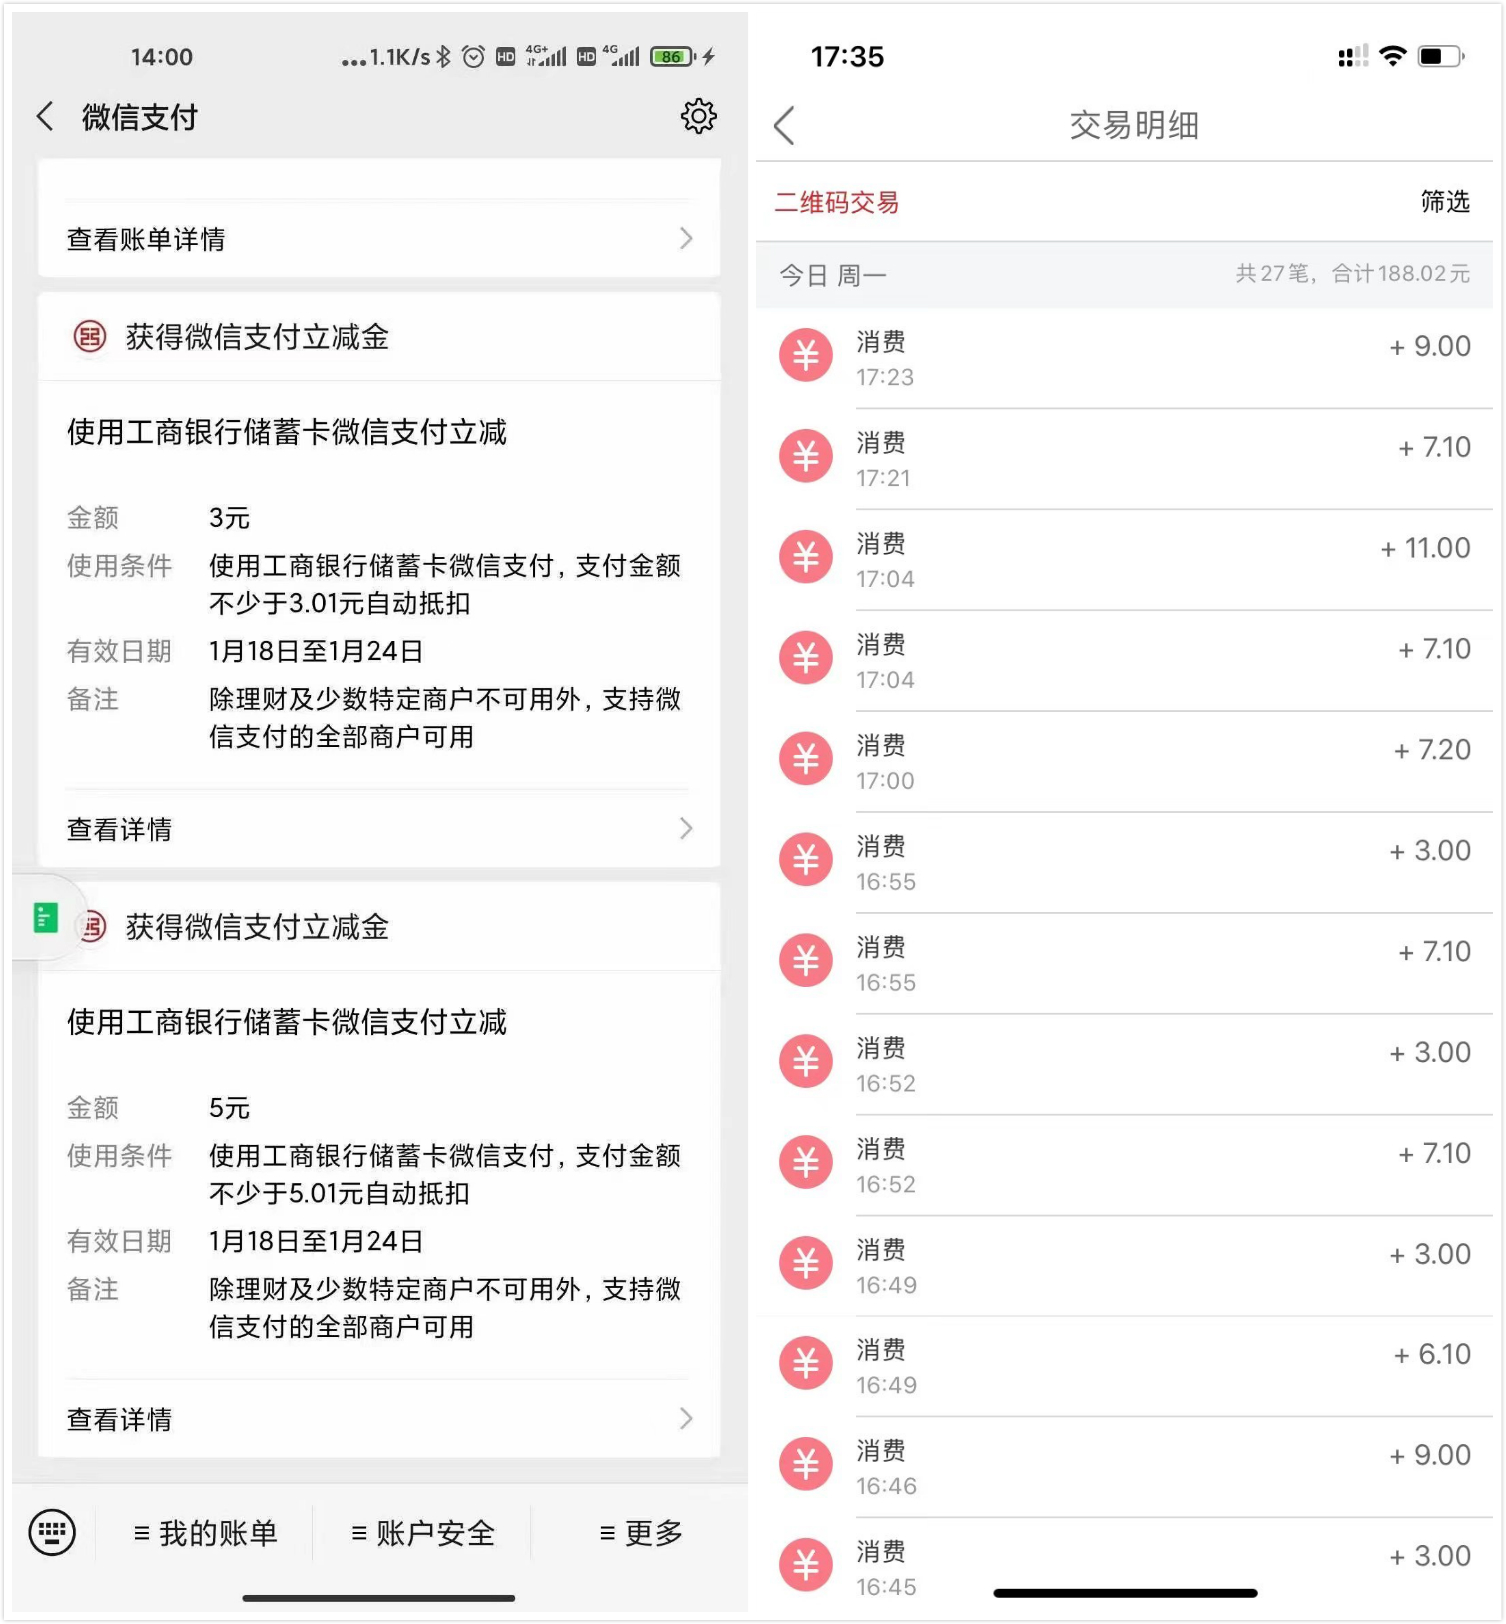The image size is (1506, 1624).
Task: Tap yuan icon of 17:04 +11.00 entry
Action: tap(806, 557)
